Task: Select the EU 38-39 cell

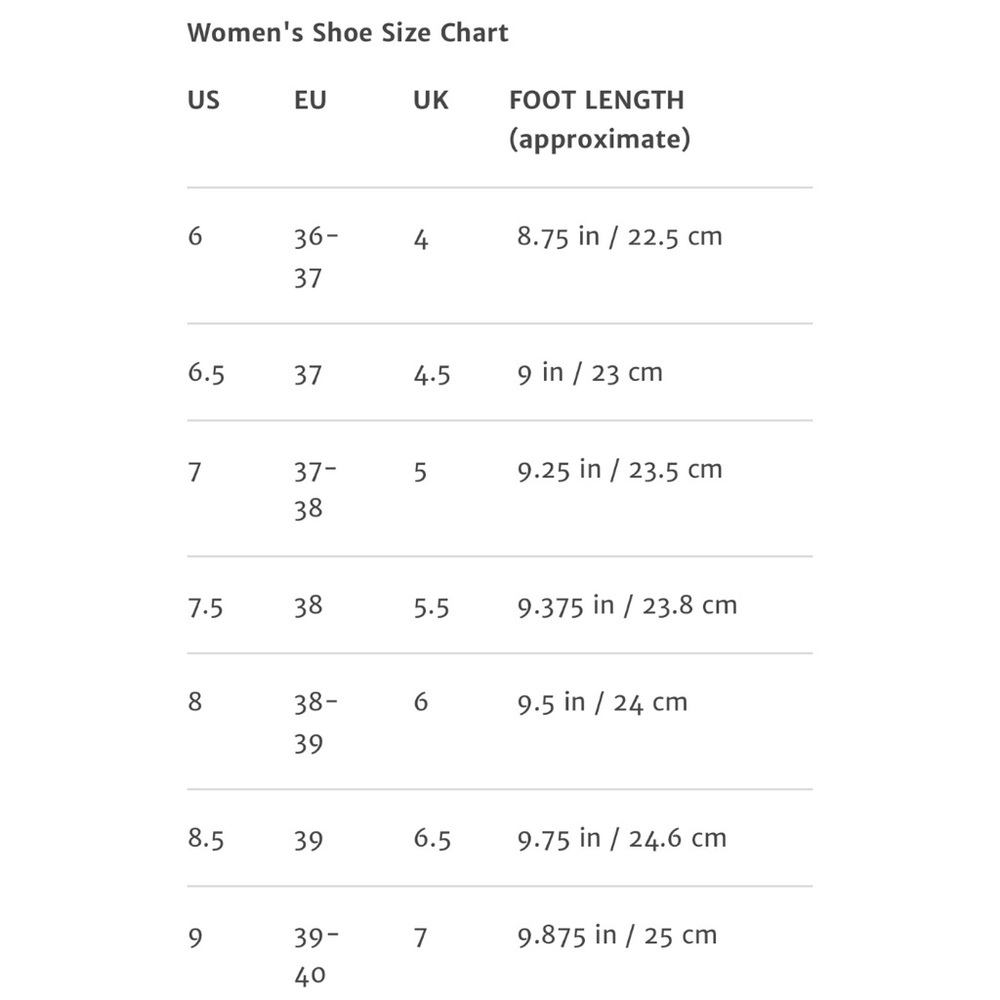Action: (316, 723)
